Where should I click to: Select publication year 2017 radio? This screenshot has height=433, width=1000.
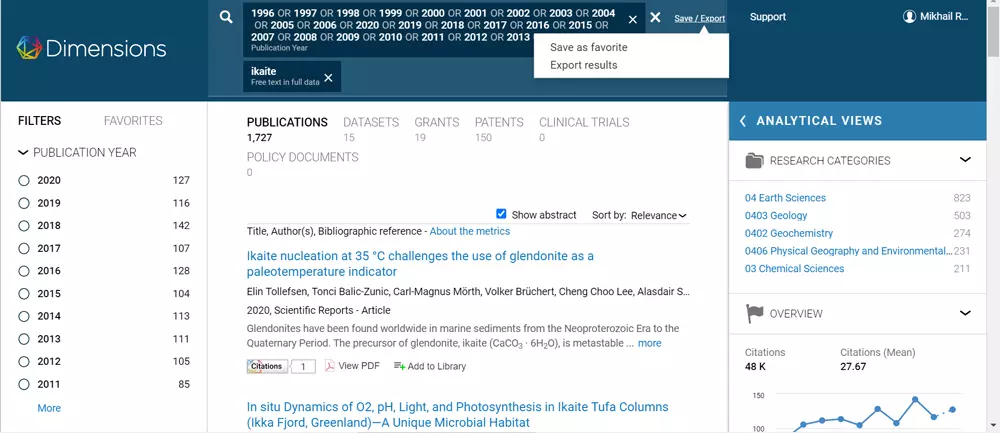[x=24, y=248]
